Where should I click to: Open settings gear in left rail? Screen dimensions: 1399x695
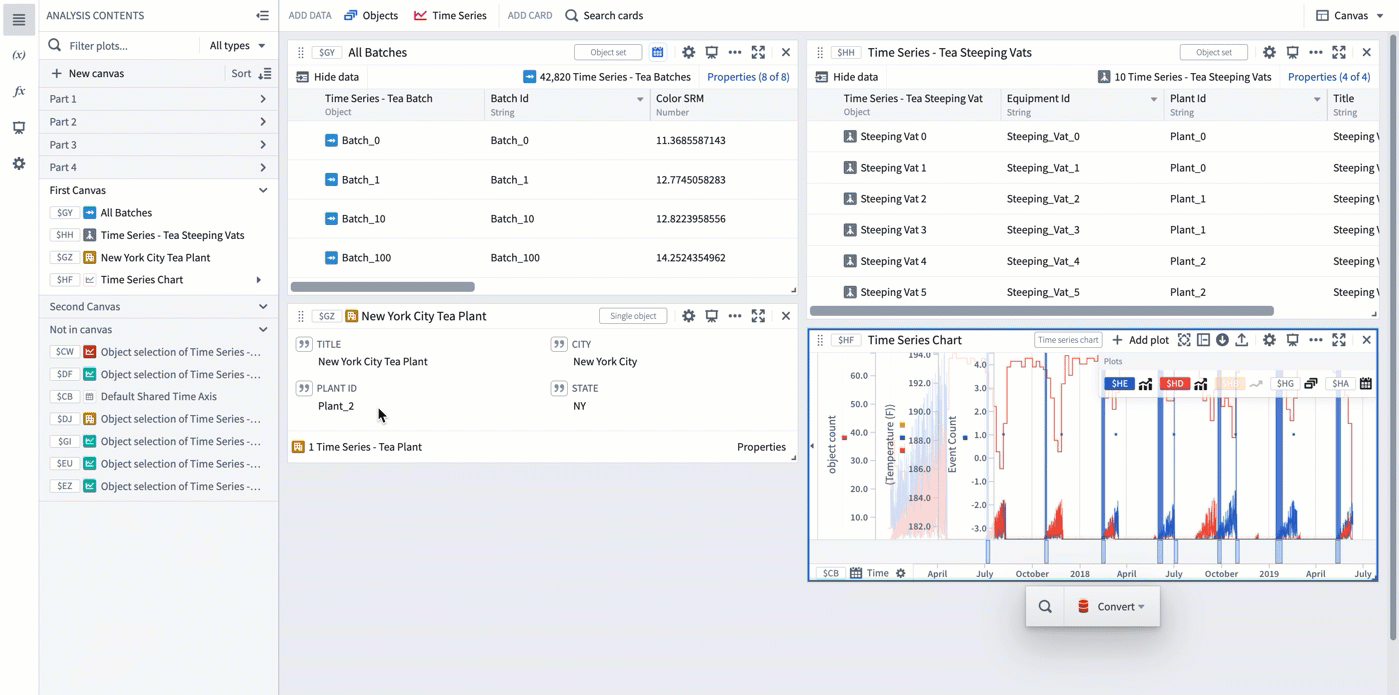click(19, 163)
